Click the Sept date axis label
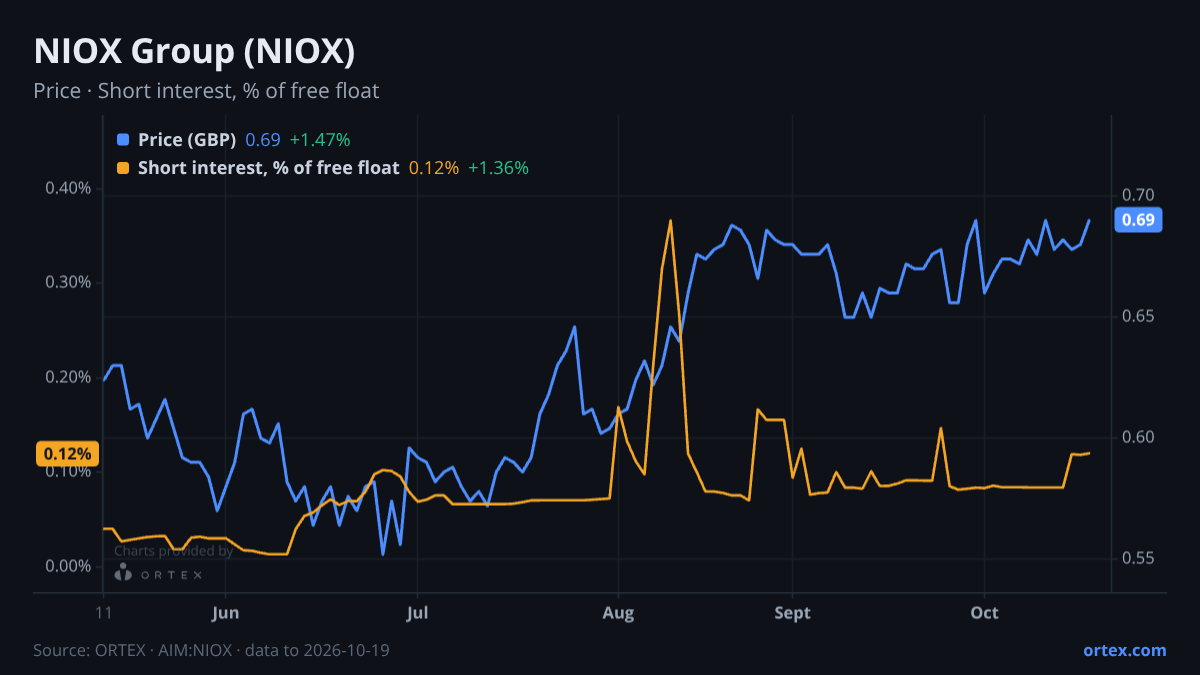 click(792, 612)
